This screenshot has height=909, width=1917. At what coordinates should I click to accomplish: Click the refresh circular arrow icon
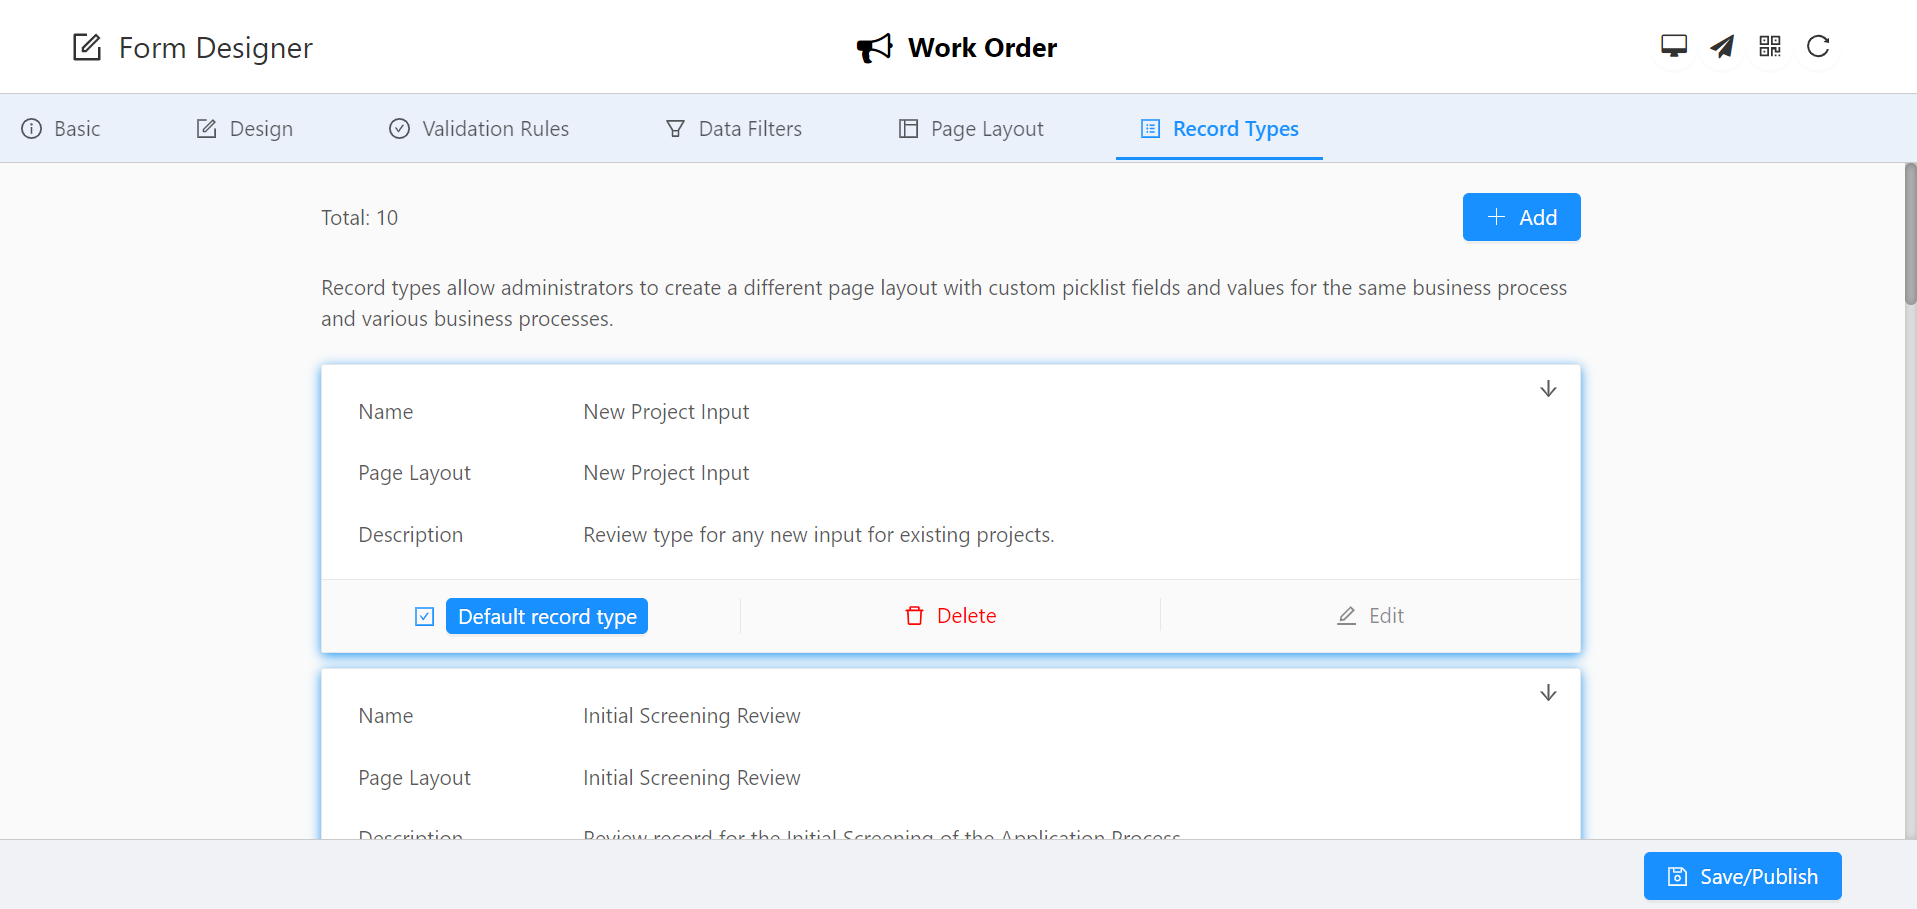pyautogui.click(x=1818, y=46)
